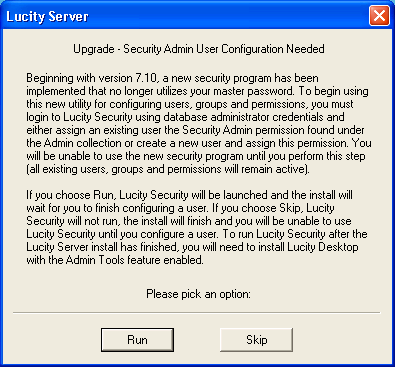
Task: Click the line starting "this new utility for configuring"
Action: pos(190,104)
